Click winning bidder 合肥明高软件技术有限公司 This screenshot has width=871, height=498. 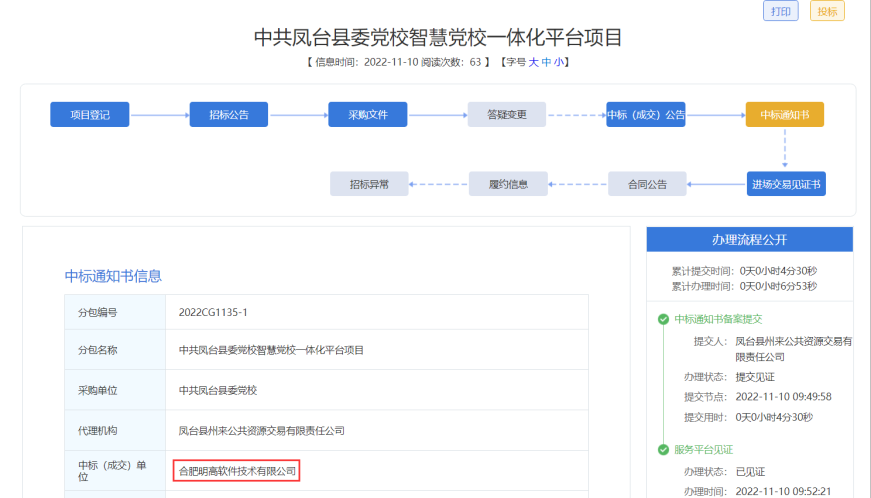[237, 471]
